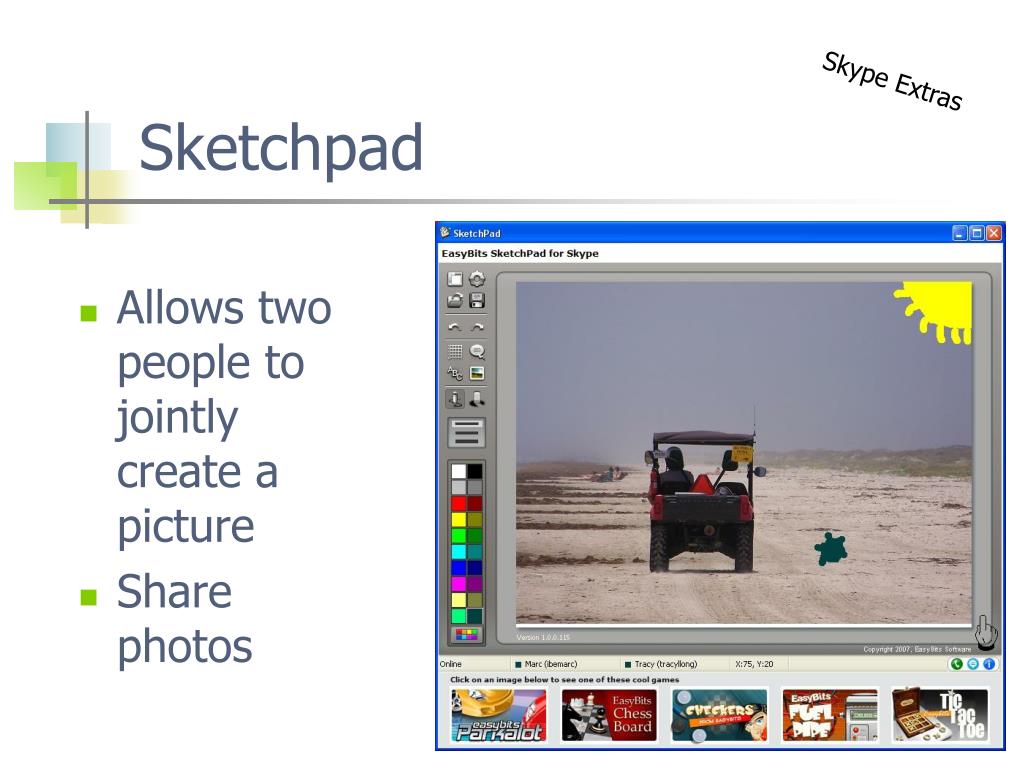Click the blue chat icon in status bar
1024x768 pixels.
973,664
